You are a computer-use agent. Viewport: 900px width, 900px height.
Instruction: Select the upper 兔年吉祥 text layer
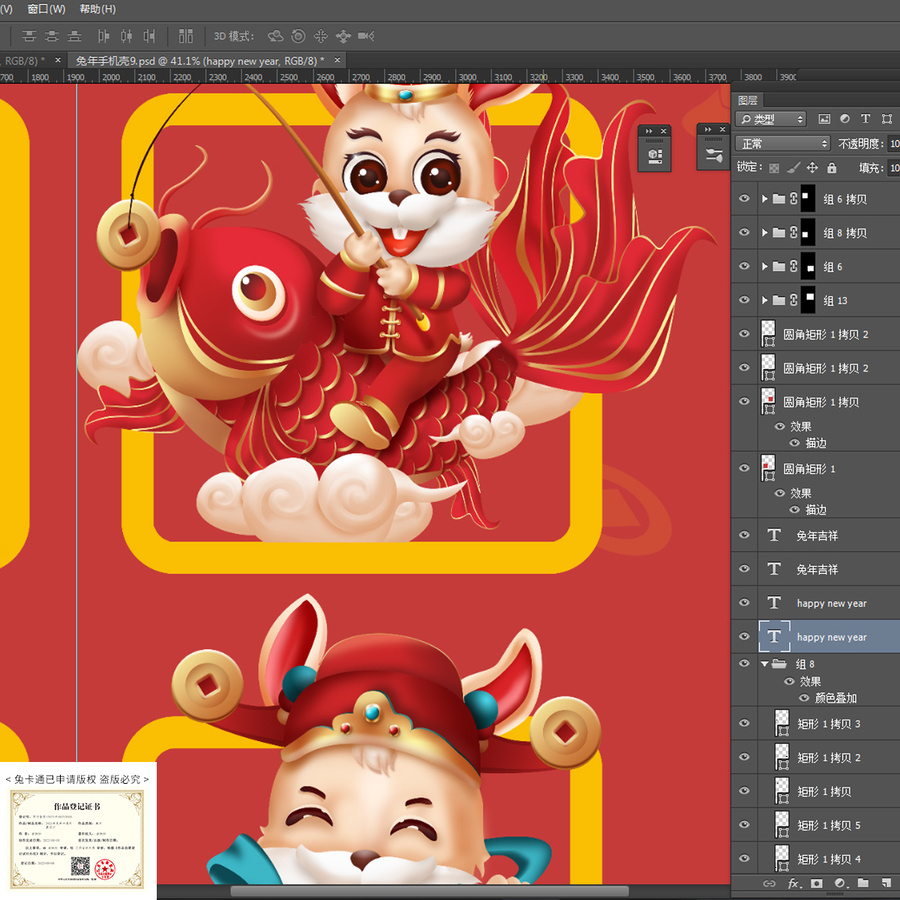[815, 536]
